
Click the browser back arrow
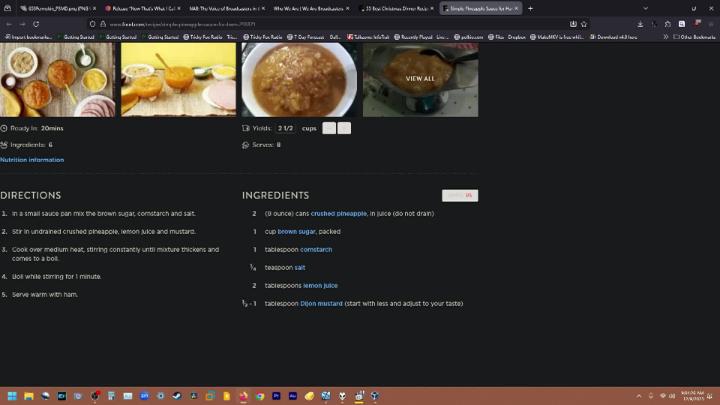[x=8, y=24]
